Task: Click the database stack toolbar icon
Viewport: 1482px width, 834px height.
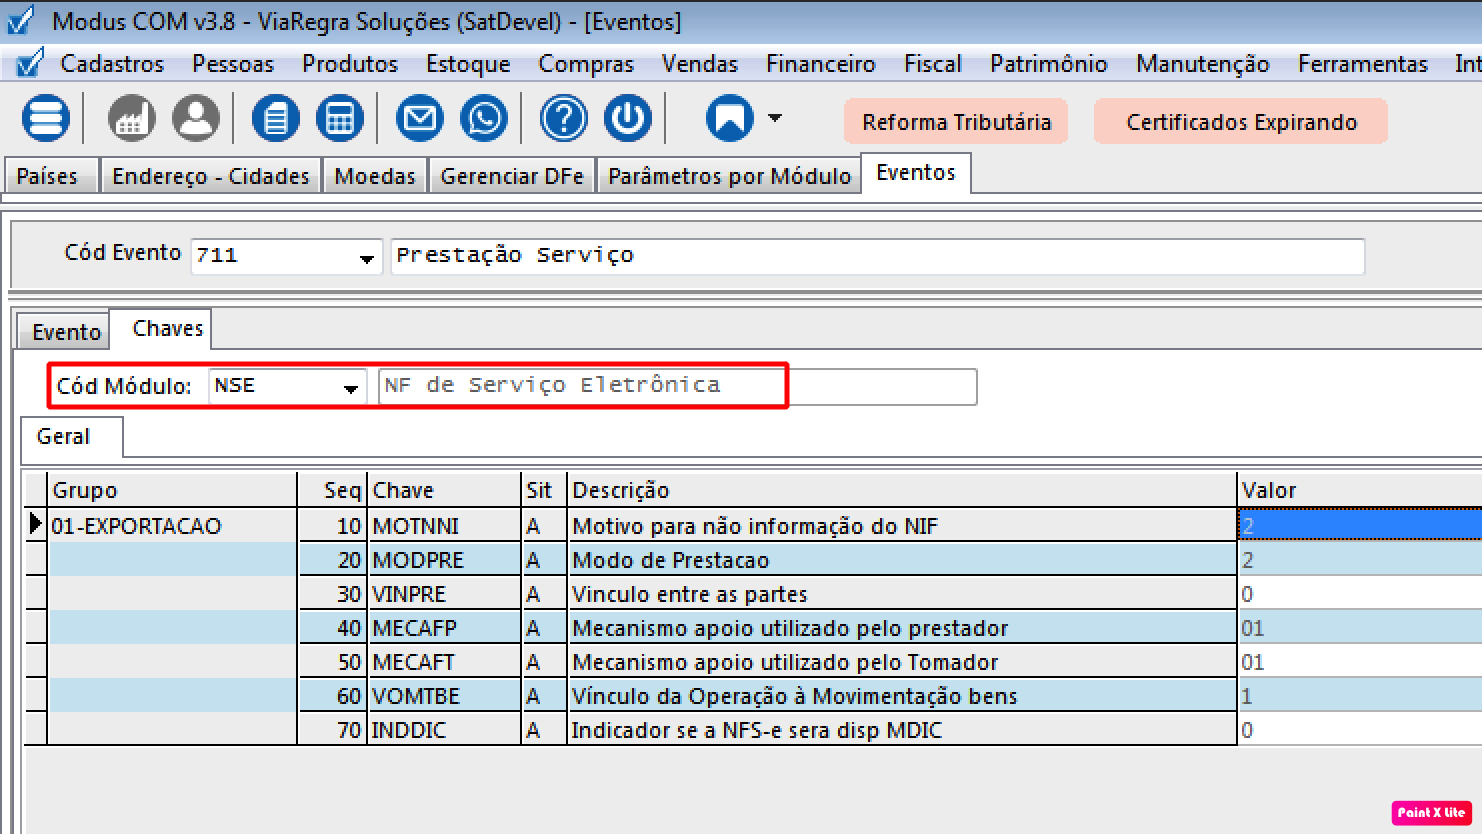Action: click(46, 119)
